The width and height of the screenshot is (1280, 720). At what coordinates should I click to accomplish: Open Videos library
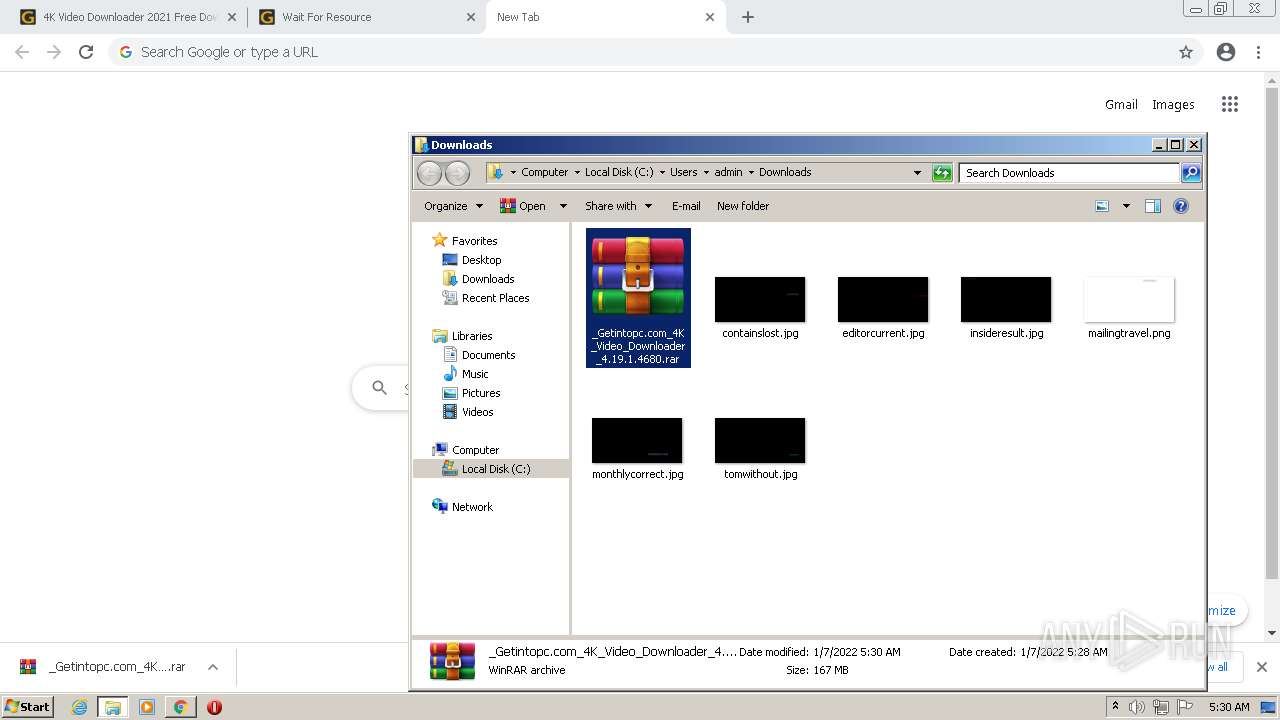point(477,412)
